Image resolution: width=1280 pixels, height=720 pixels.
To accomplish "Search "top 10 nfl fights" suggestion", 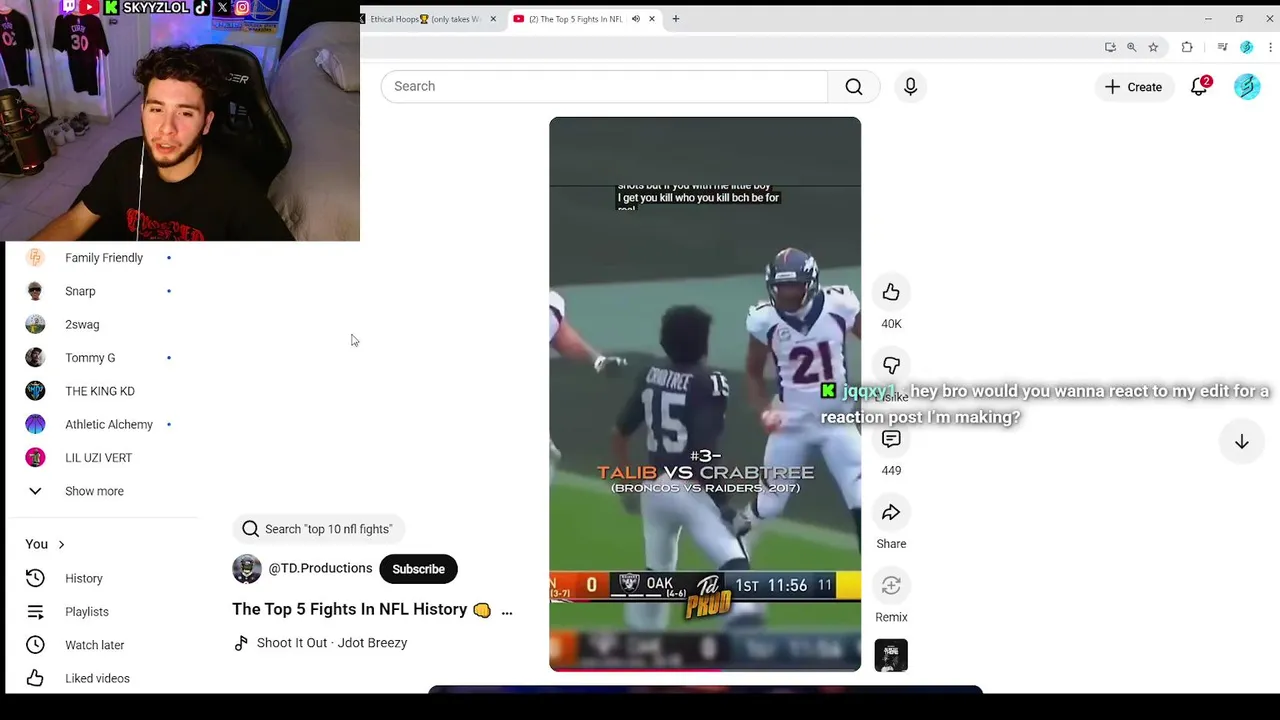I will pos(317,529).
